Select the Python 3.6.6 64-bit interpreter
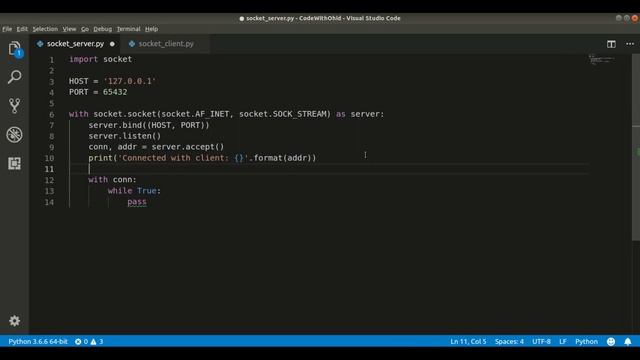The image size is (640, 360). pos(38,342)
